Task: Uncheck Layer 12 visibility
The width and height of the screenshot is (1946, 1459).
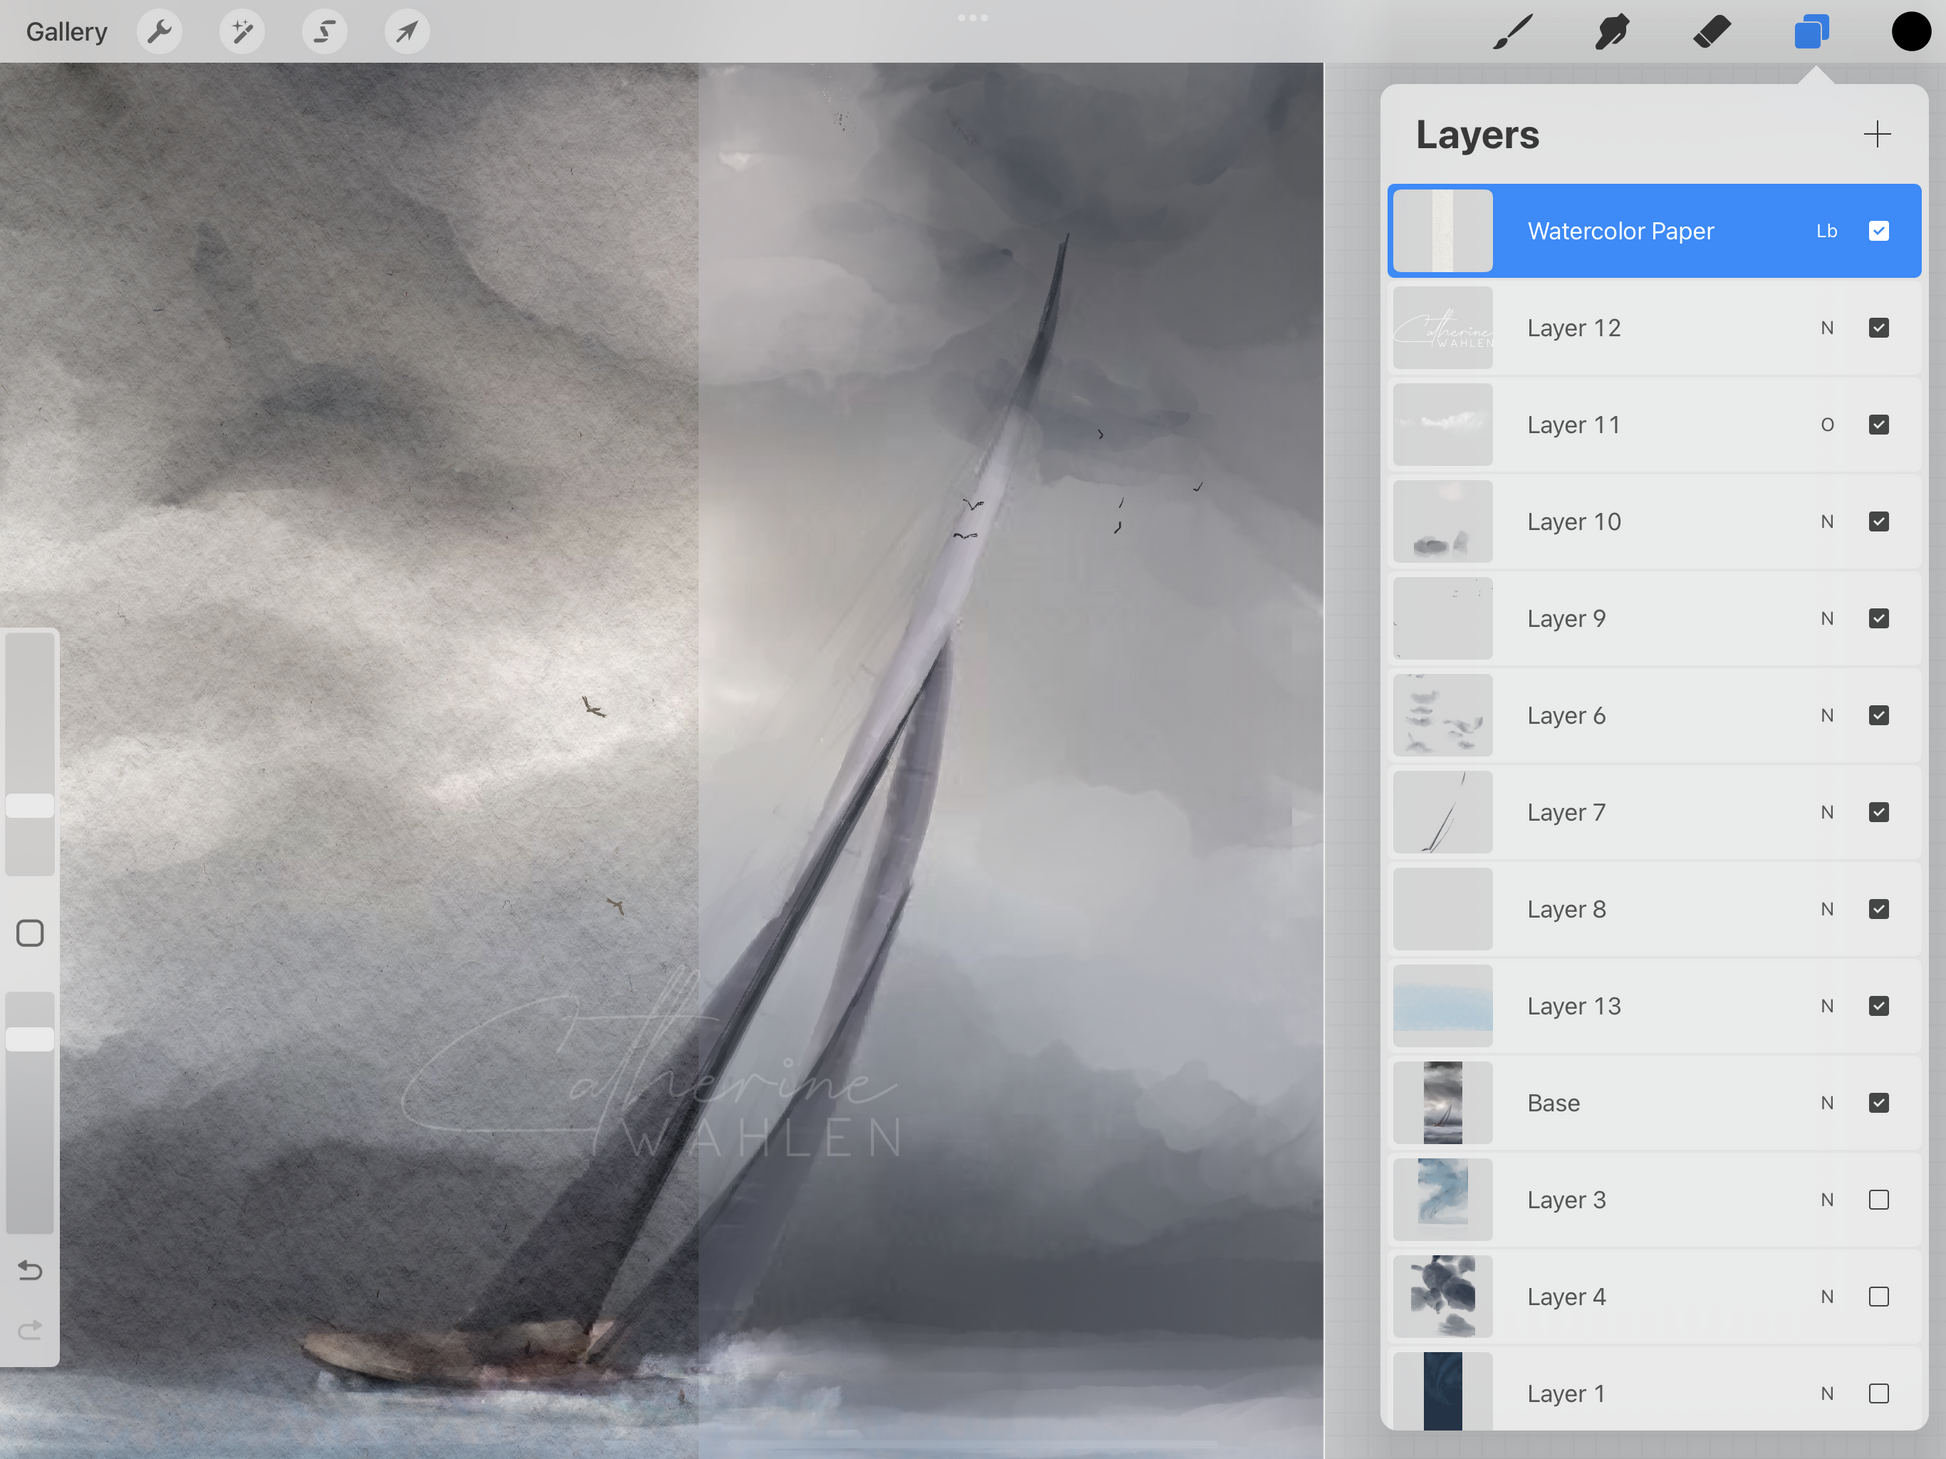Action: click(1878, 328)
